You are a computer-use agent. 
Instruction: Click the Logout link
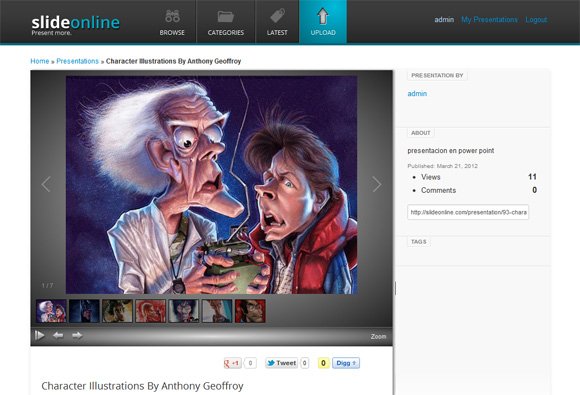point(536,20)
